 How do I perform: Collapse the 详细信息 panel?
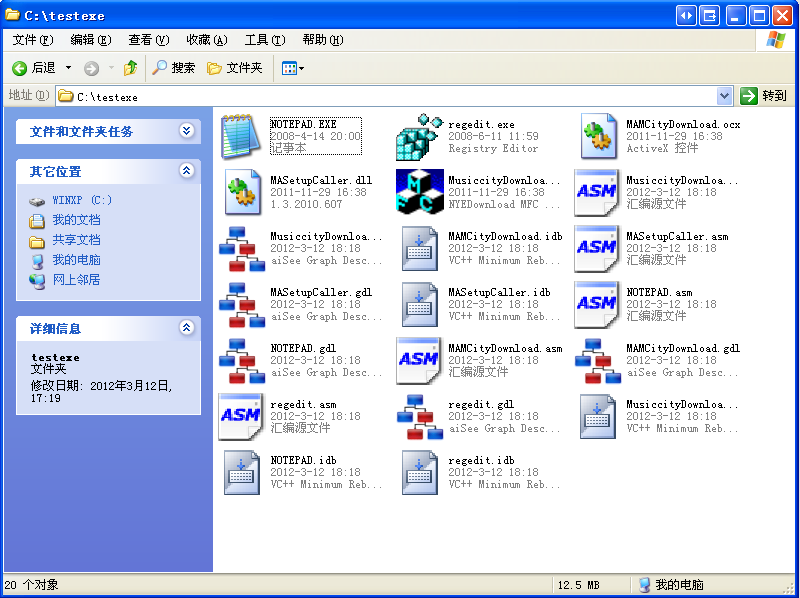tap(187, 328)
